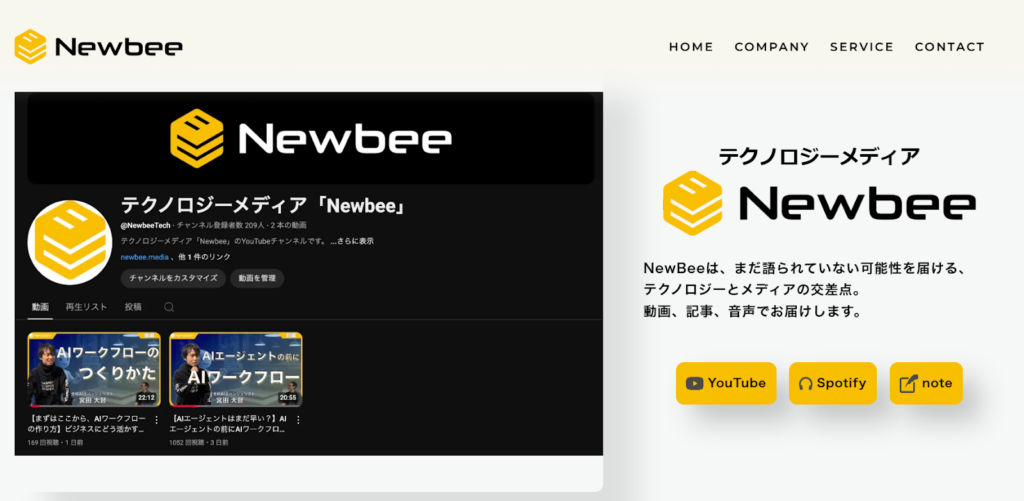Open the AIエージェントの前にAIワークフロー video thumbnail
The height and width of the screenshot is (501, 1024).
236,369
